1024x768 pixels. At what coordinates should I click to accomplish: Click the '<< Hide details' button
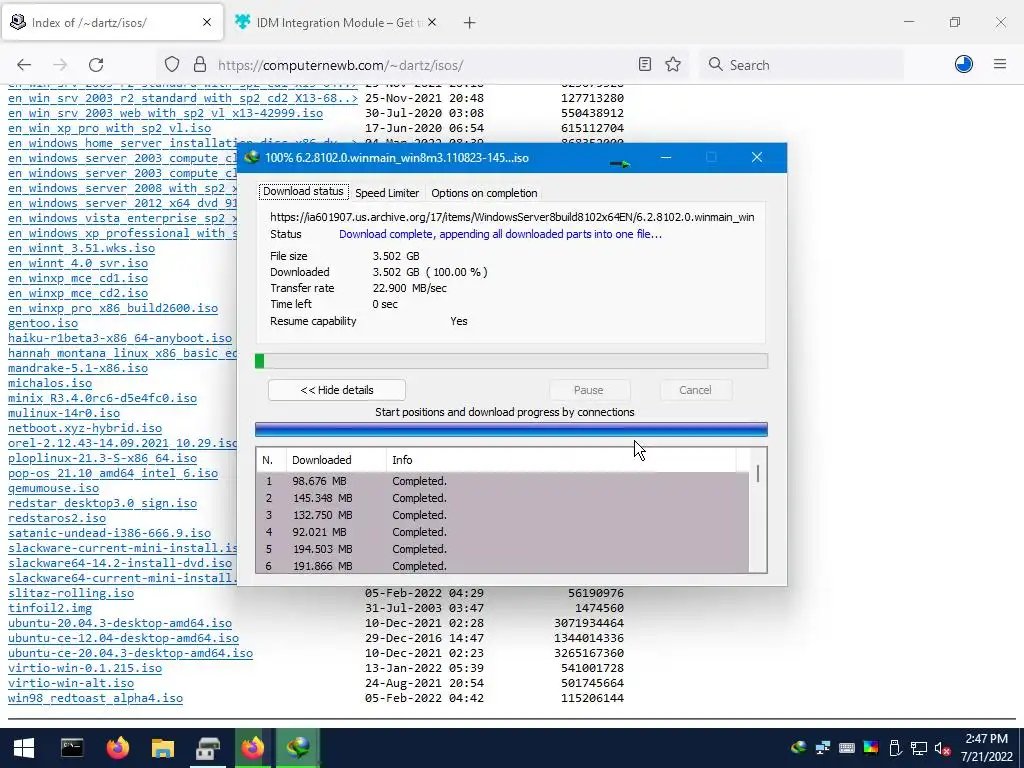click(336, 390)
